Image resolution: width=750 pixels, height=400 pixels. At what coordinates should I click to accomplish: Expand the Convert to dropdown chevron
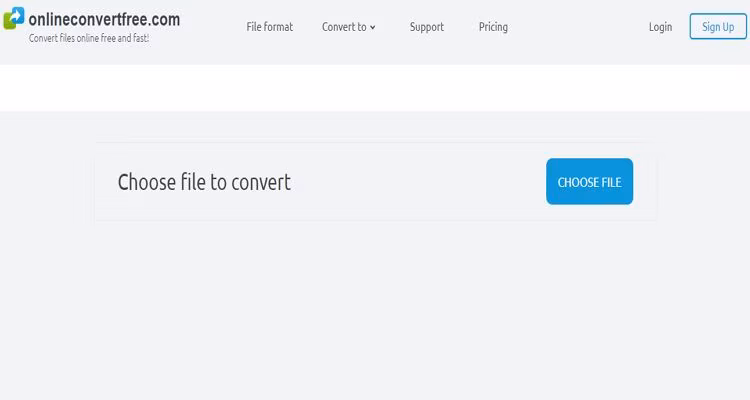click(373, 28)
